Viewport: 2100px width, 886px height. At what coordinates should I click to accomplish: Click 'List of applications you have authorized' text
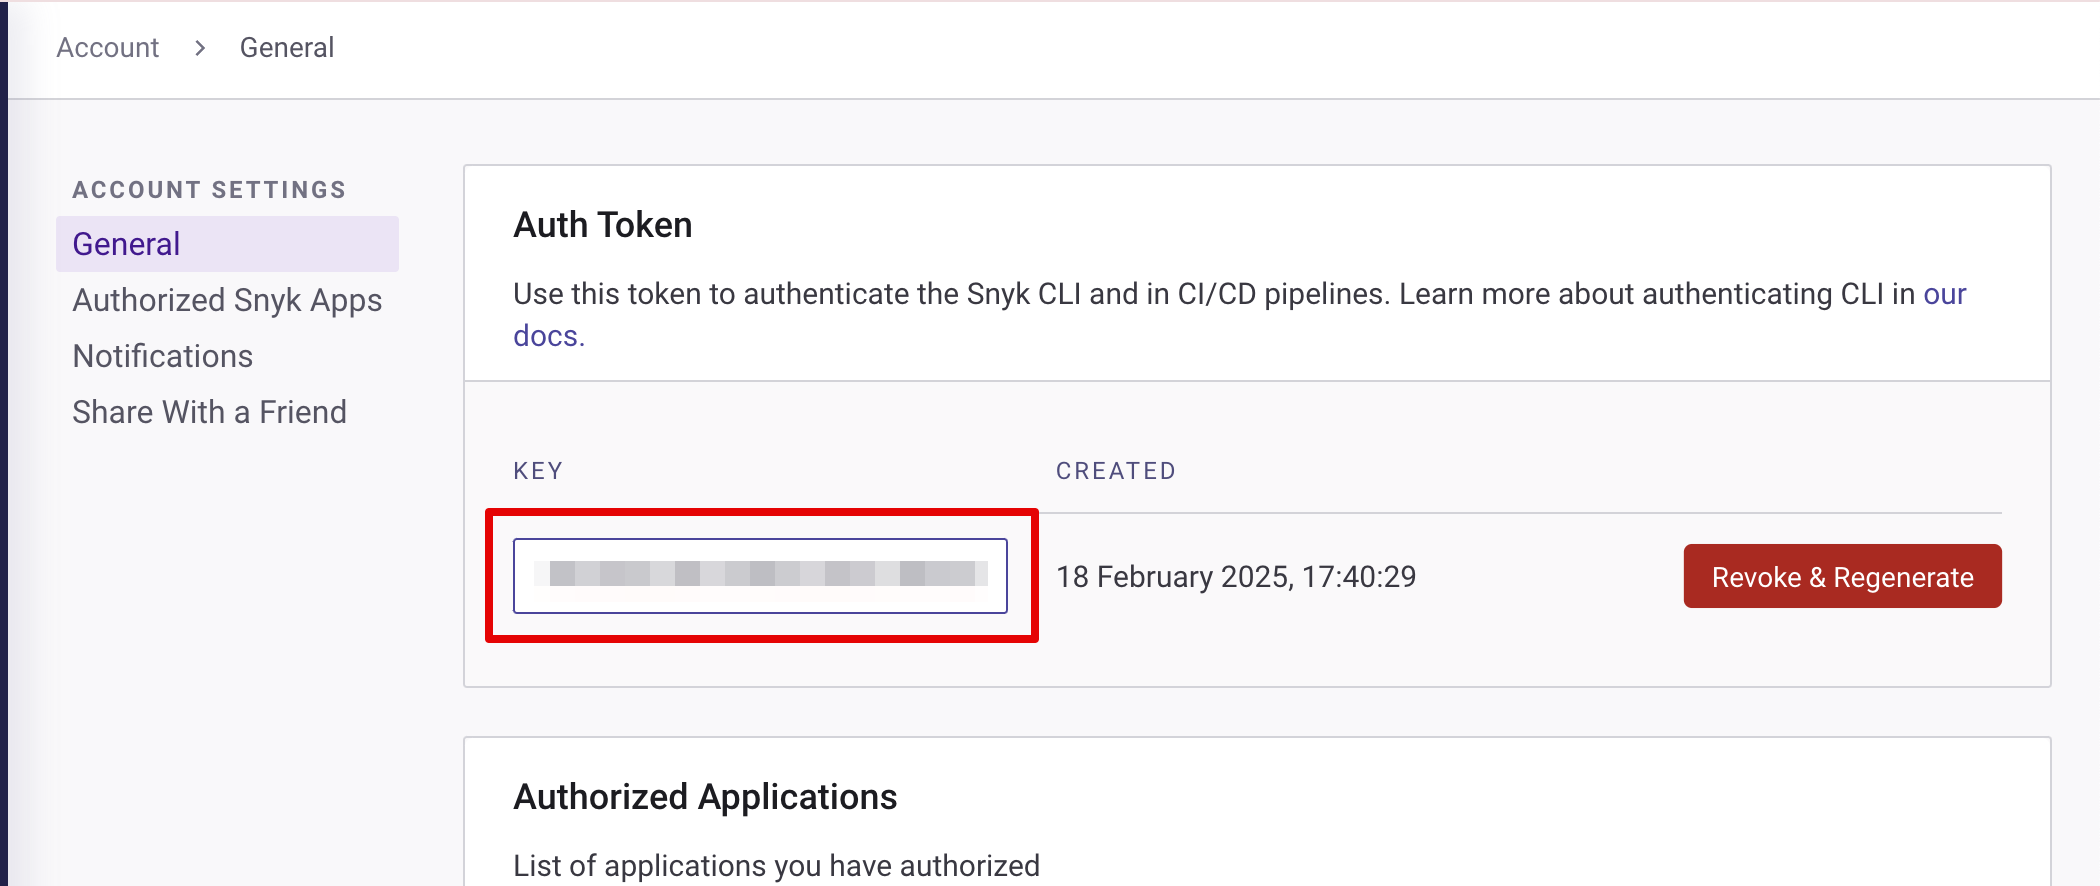776,865
